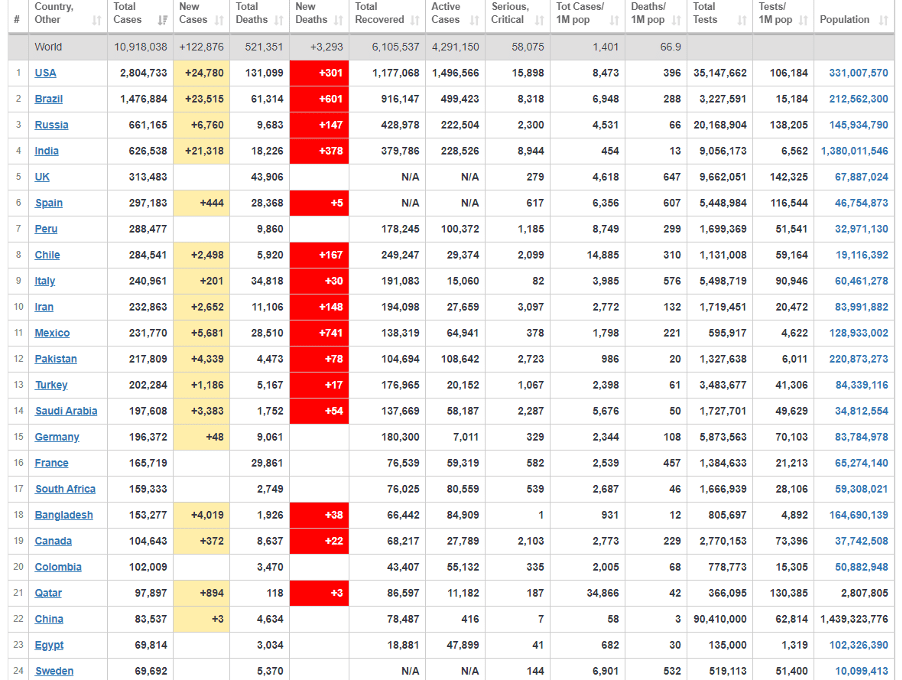The width and height of the screenshot is (902, 680).
Task: Sort by Tot Cases/1M pop icon
Action: coord(614,21)
